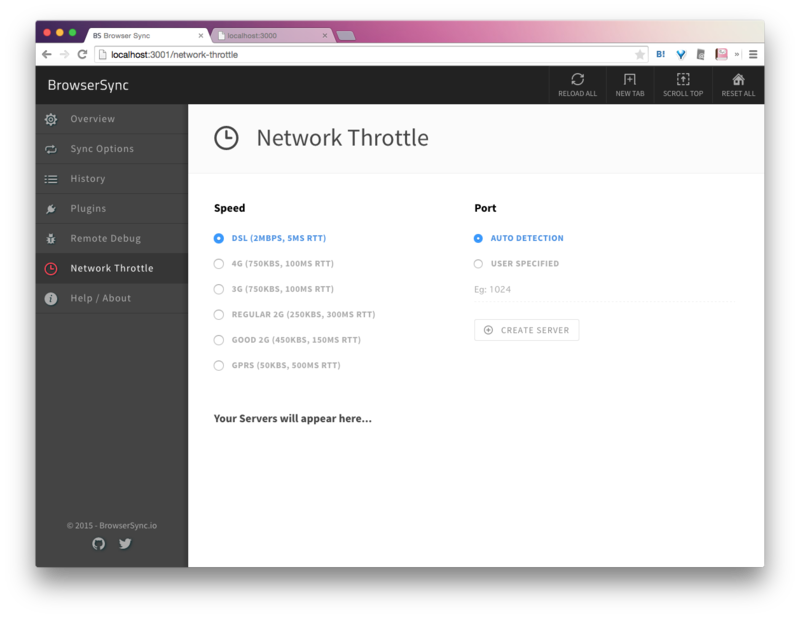Screen dimensions: 800x618
Task: Click the browser back arrow
Action: click(47, 55)
